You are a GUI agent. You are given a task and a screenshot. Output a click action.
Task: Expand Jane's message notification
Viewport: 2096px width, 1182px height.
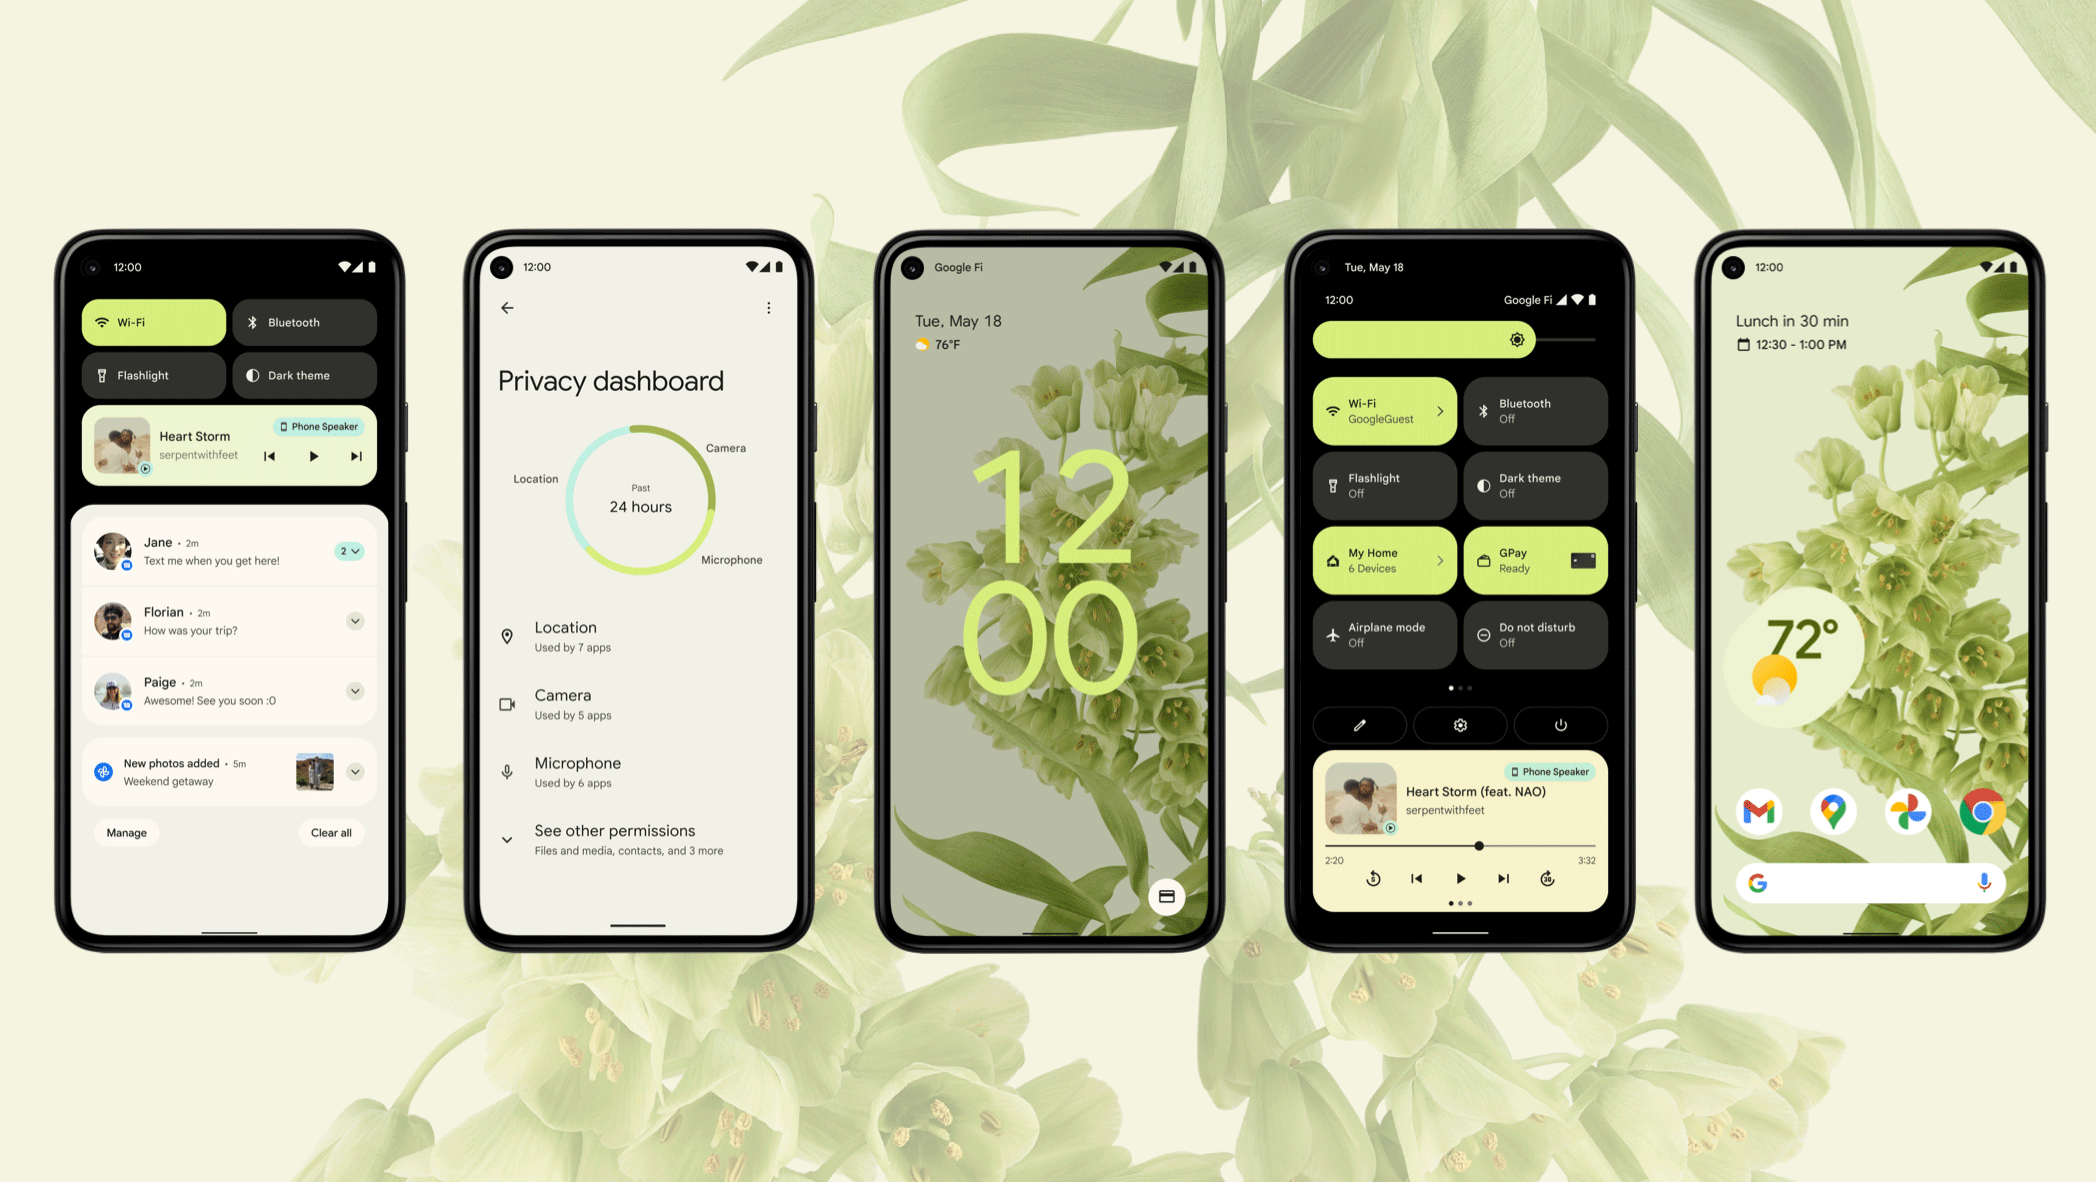(x=351, y=551)
